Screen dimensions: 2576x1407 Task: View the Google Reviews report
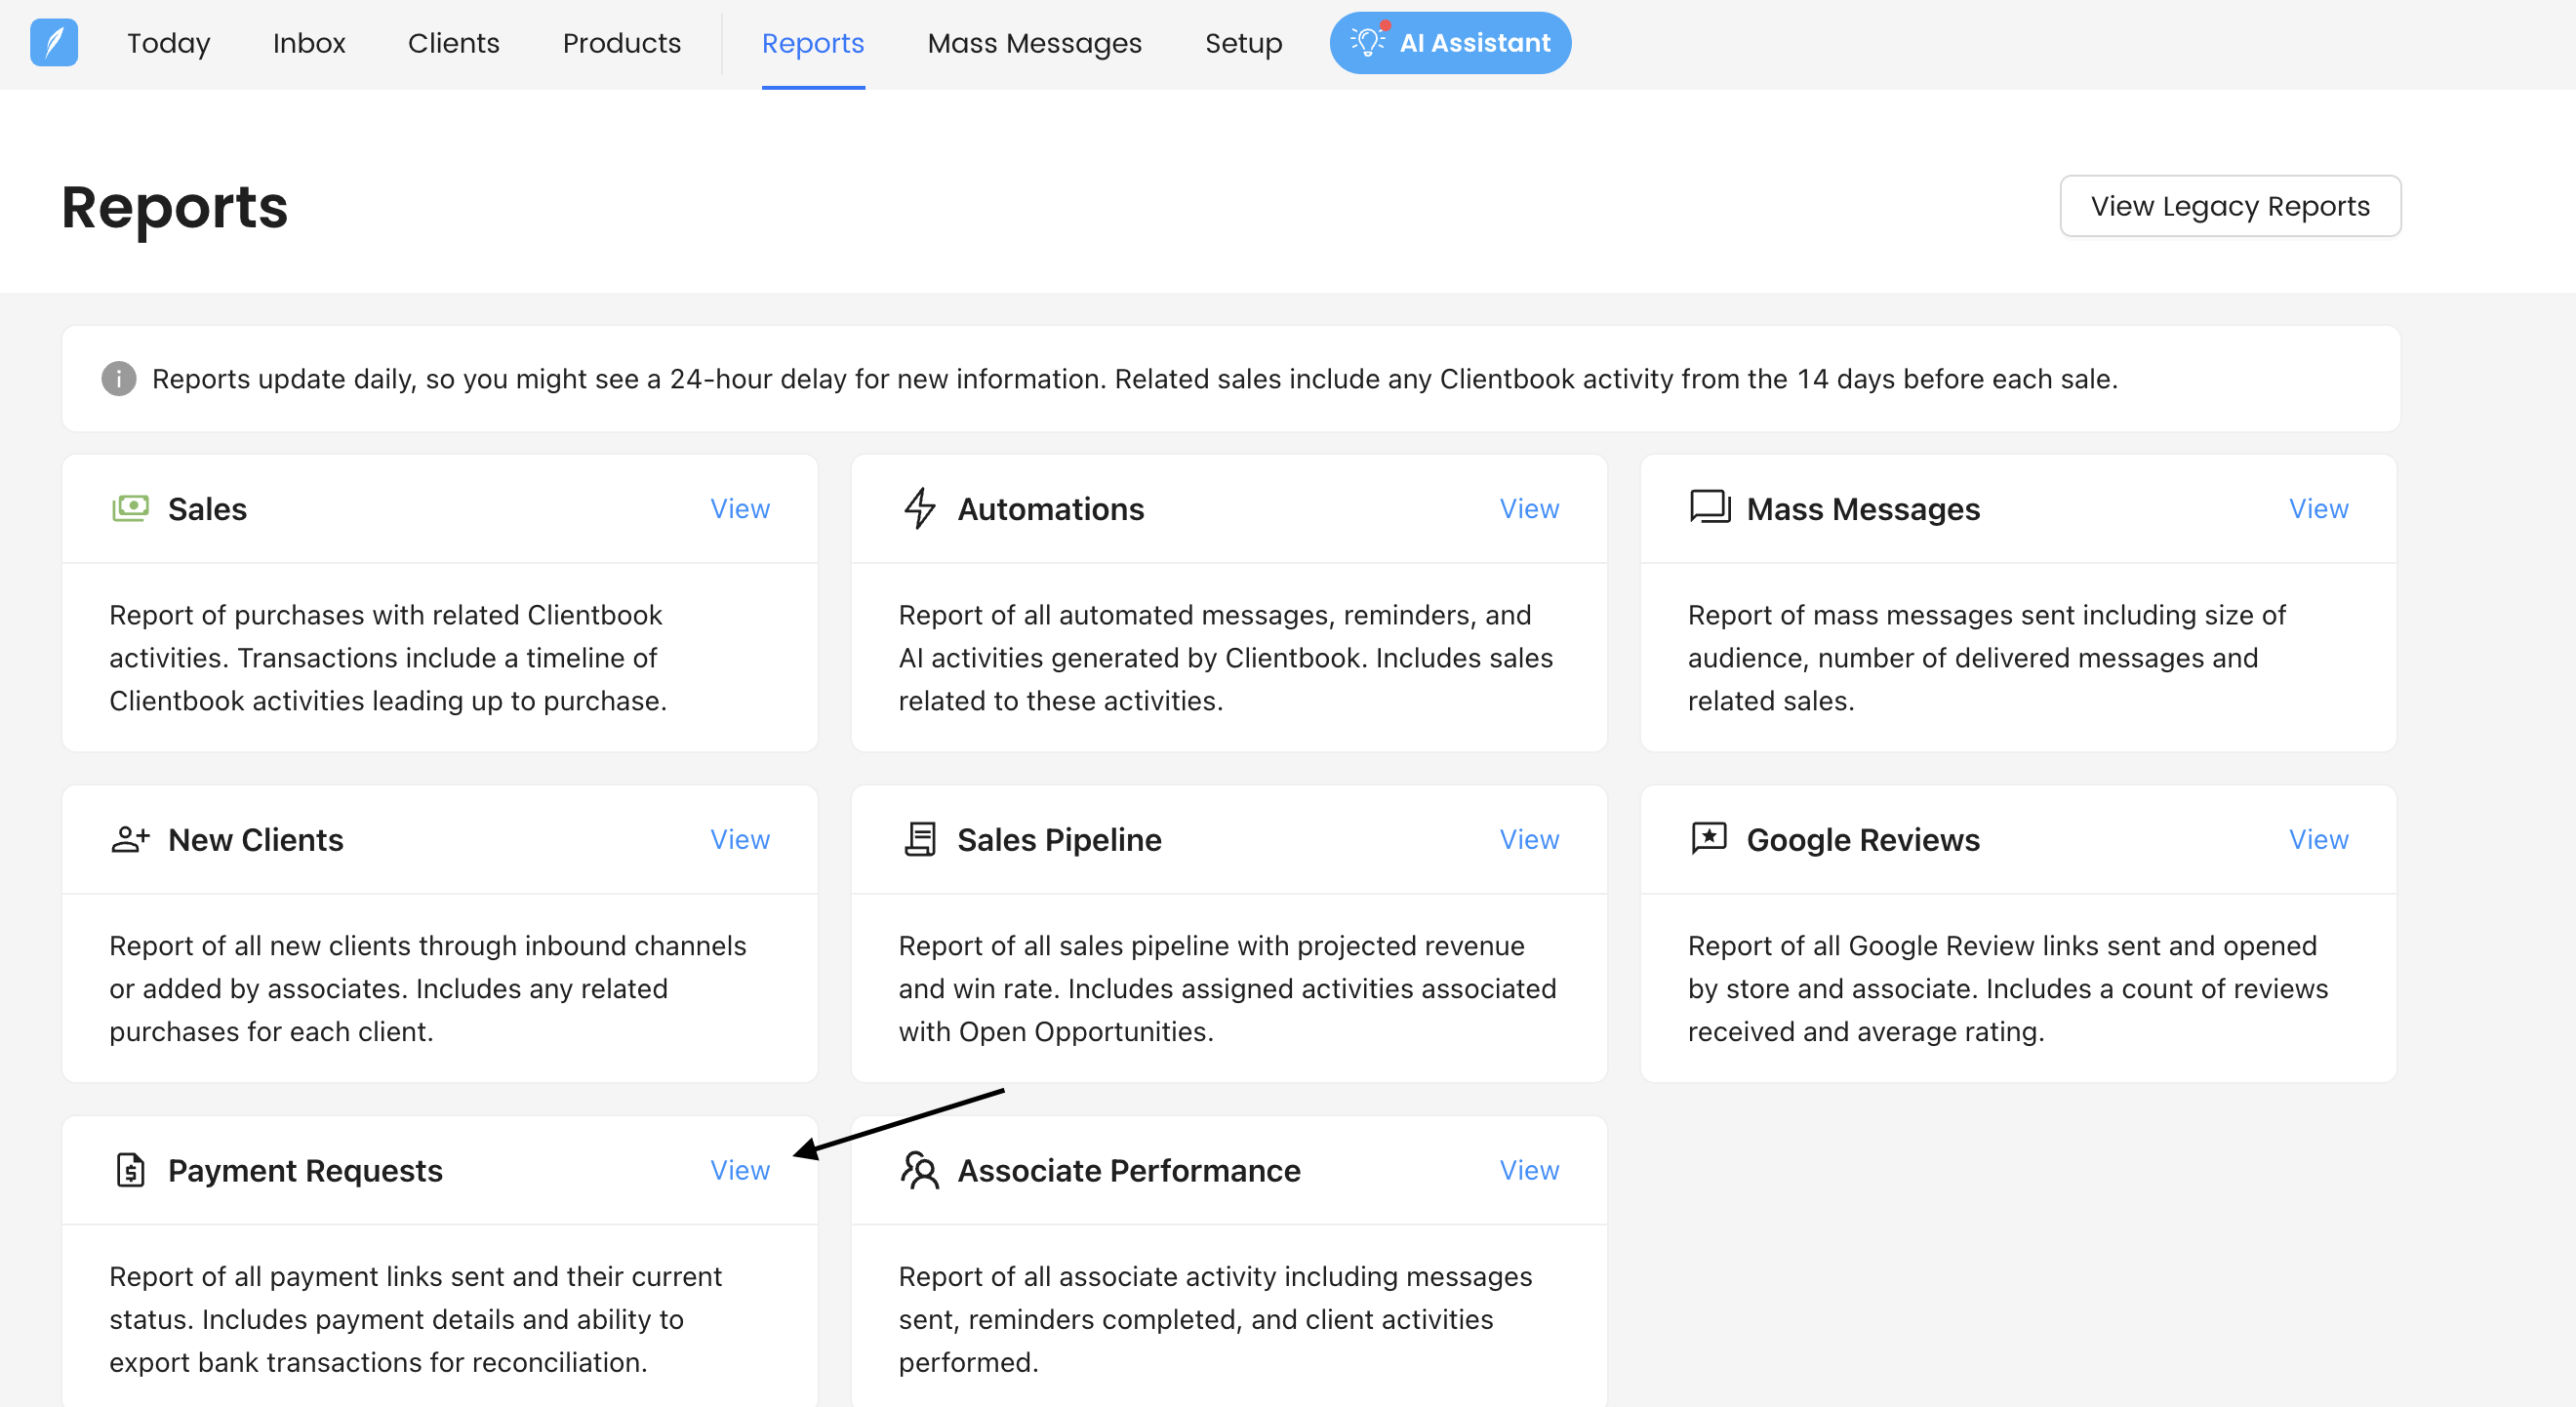tap(2318, 839)
